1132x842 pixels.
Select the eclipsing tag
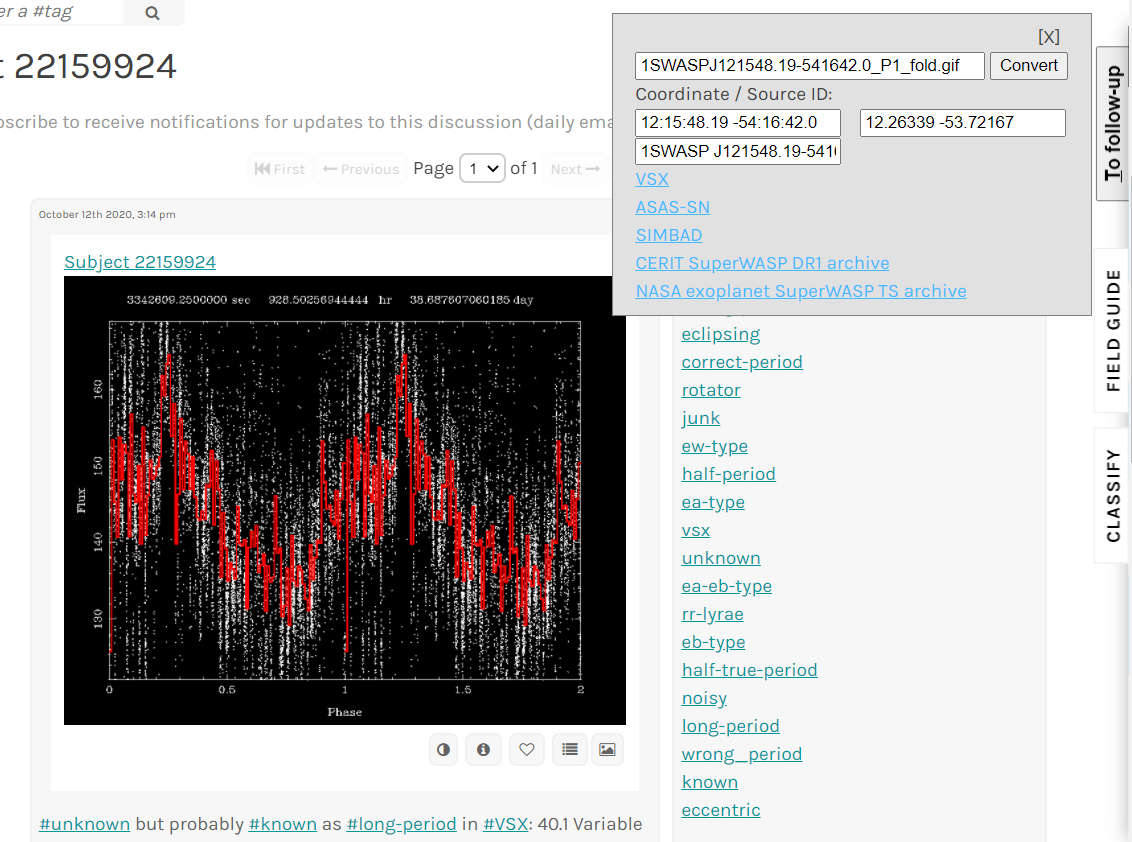[720, 334]
